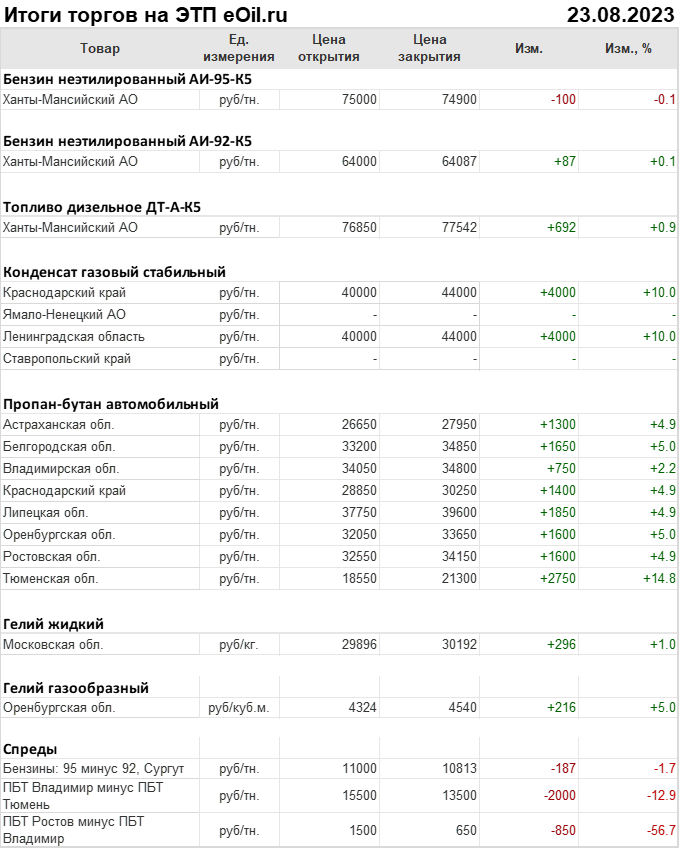Select the 'Цена открытия' column header
Screen dimensions: 680x849
[328, 48]
